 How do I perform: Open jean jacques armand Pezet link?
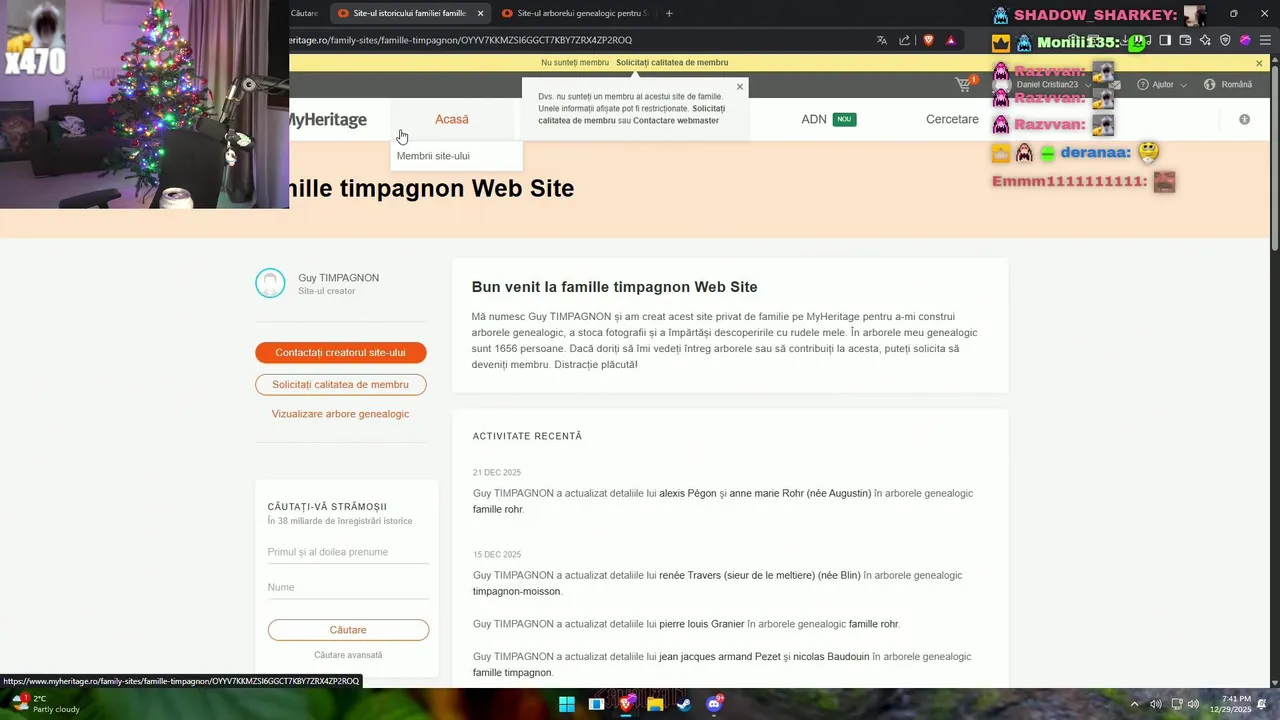720,657
